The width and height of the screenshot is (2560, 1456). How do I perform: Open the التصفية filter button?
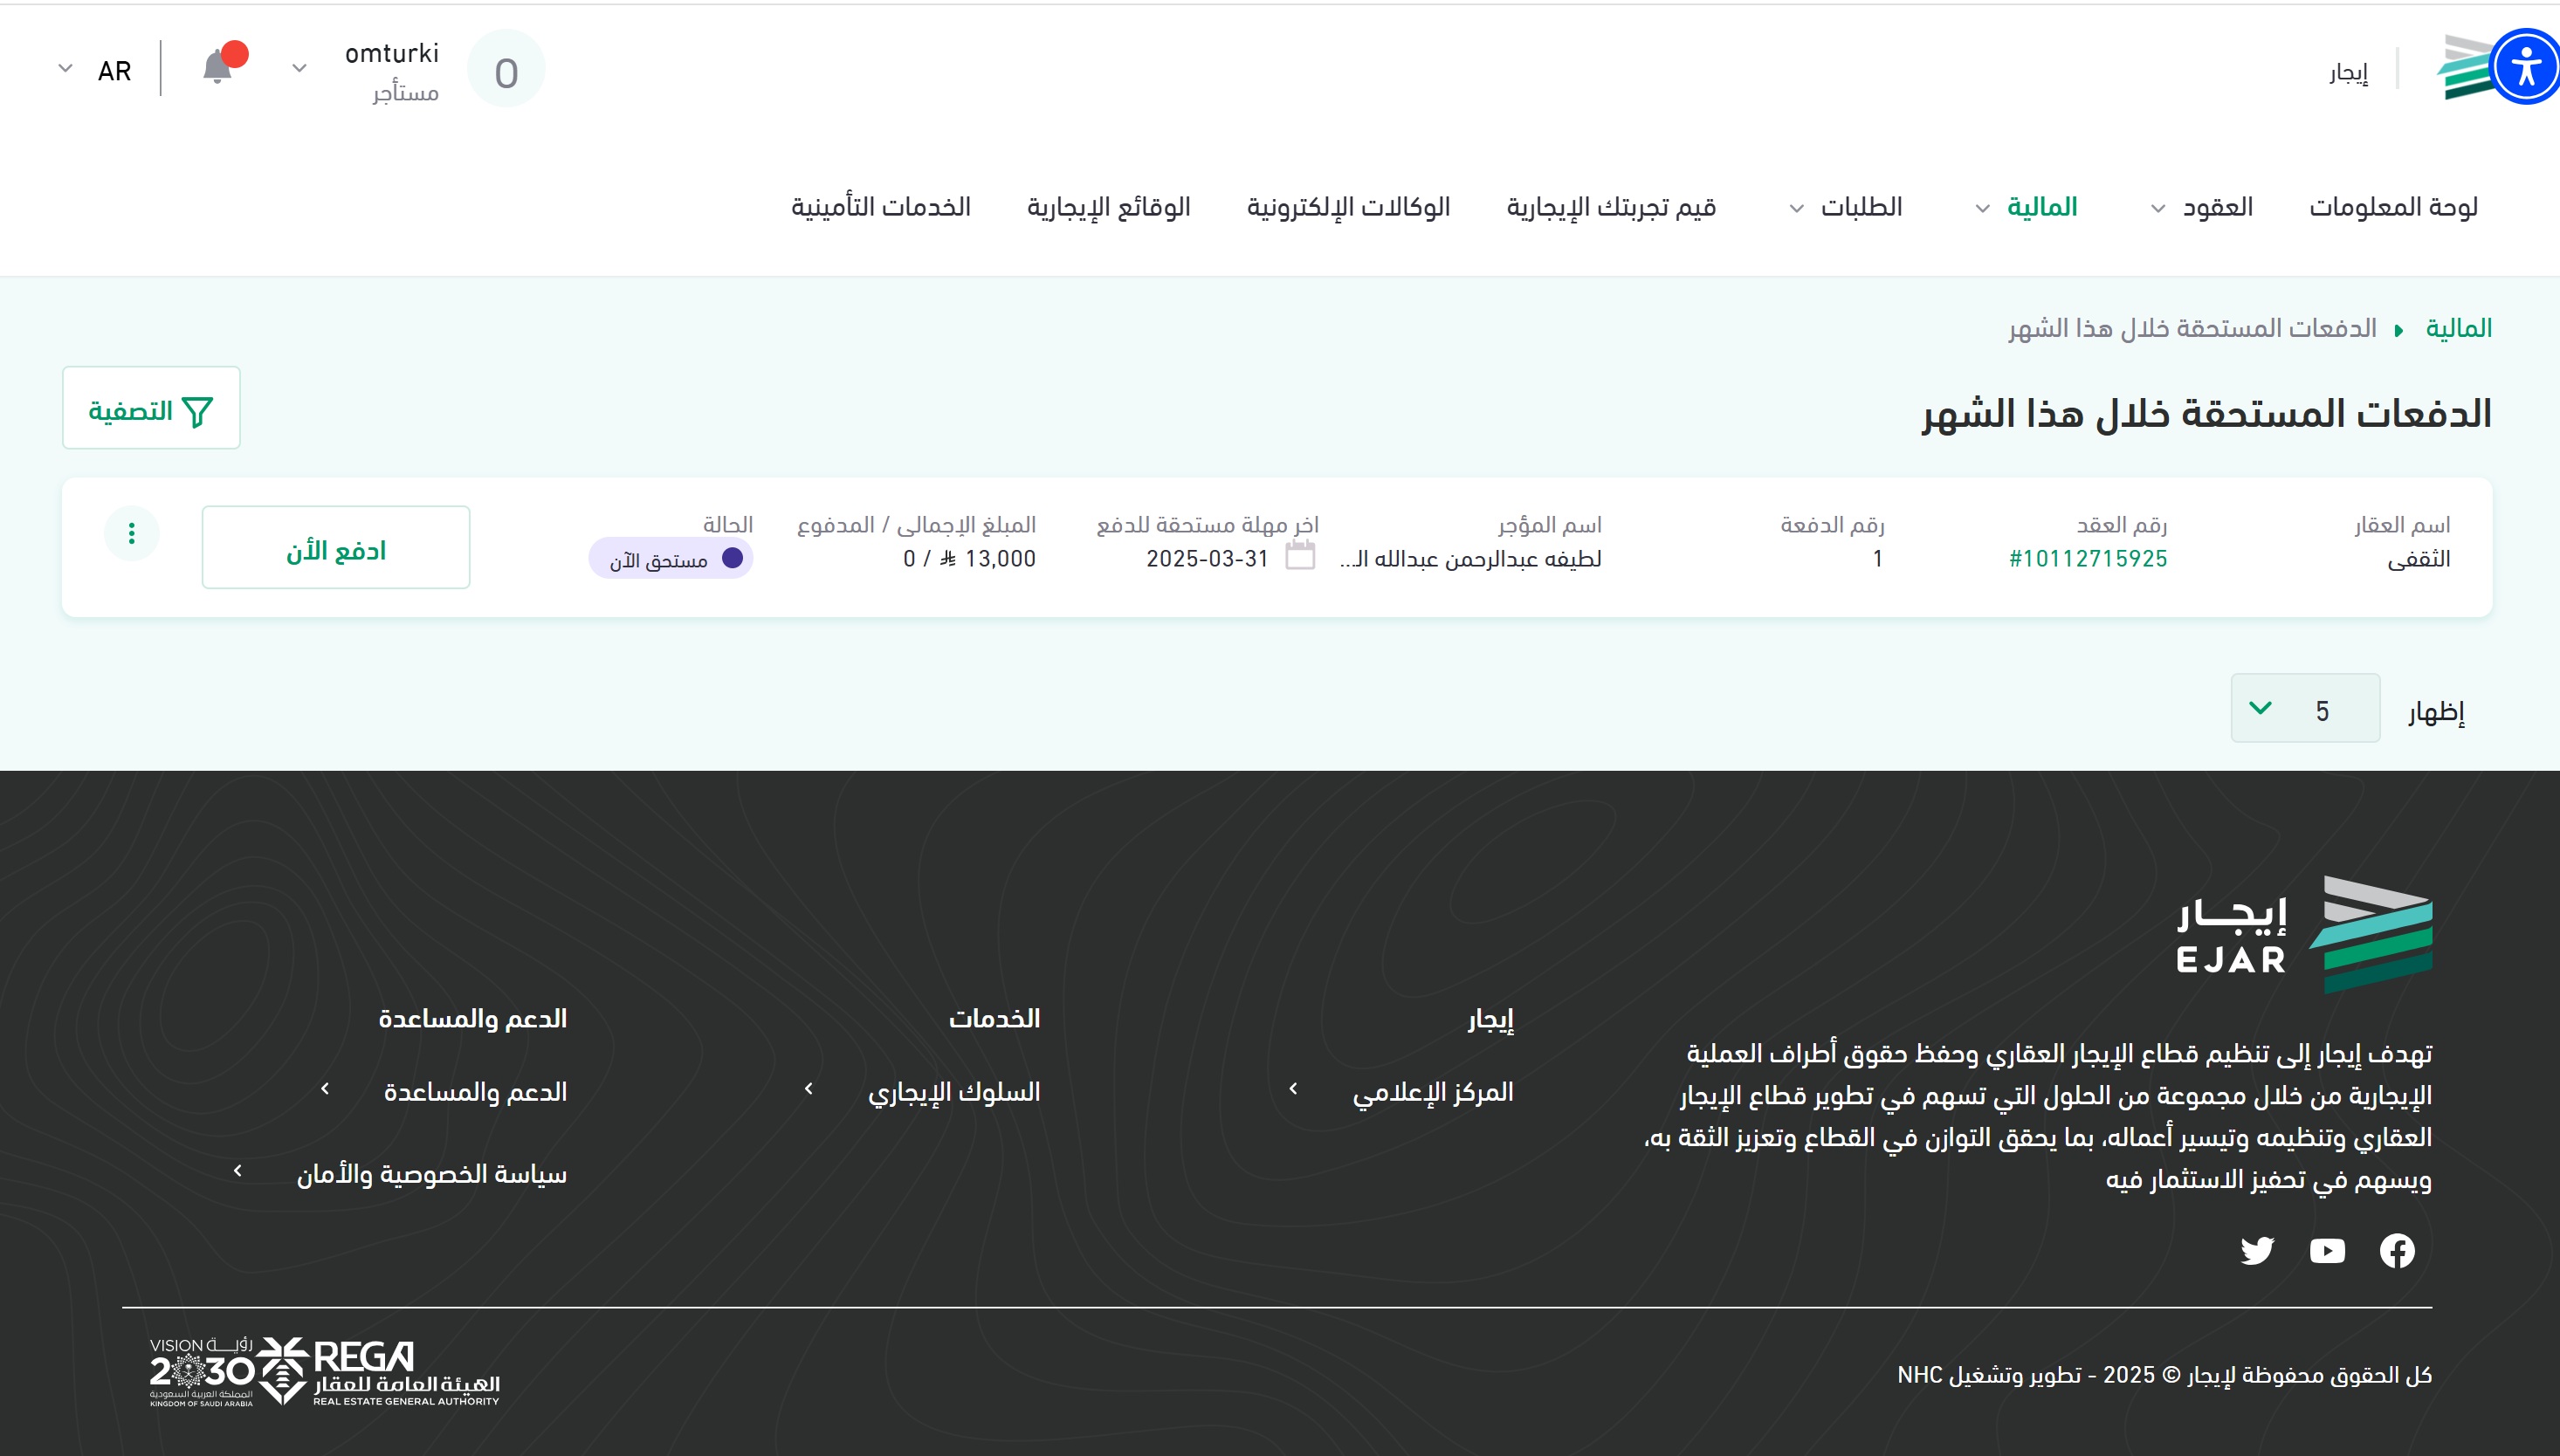point(151,409)
